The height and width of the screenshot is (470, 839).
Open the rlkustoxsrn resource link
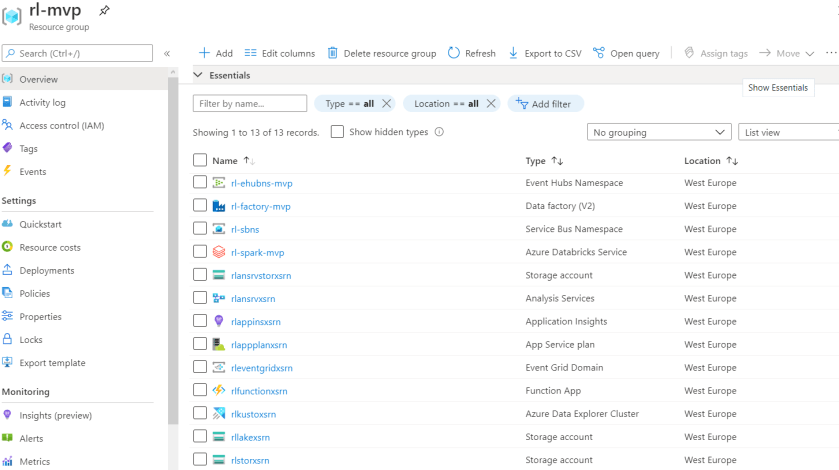253,414
